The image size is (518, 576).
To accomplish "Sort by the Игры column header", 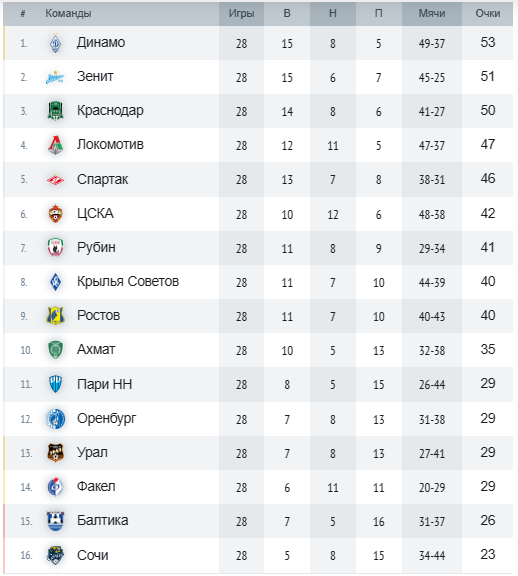I will tap(241, 13).
